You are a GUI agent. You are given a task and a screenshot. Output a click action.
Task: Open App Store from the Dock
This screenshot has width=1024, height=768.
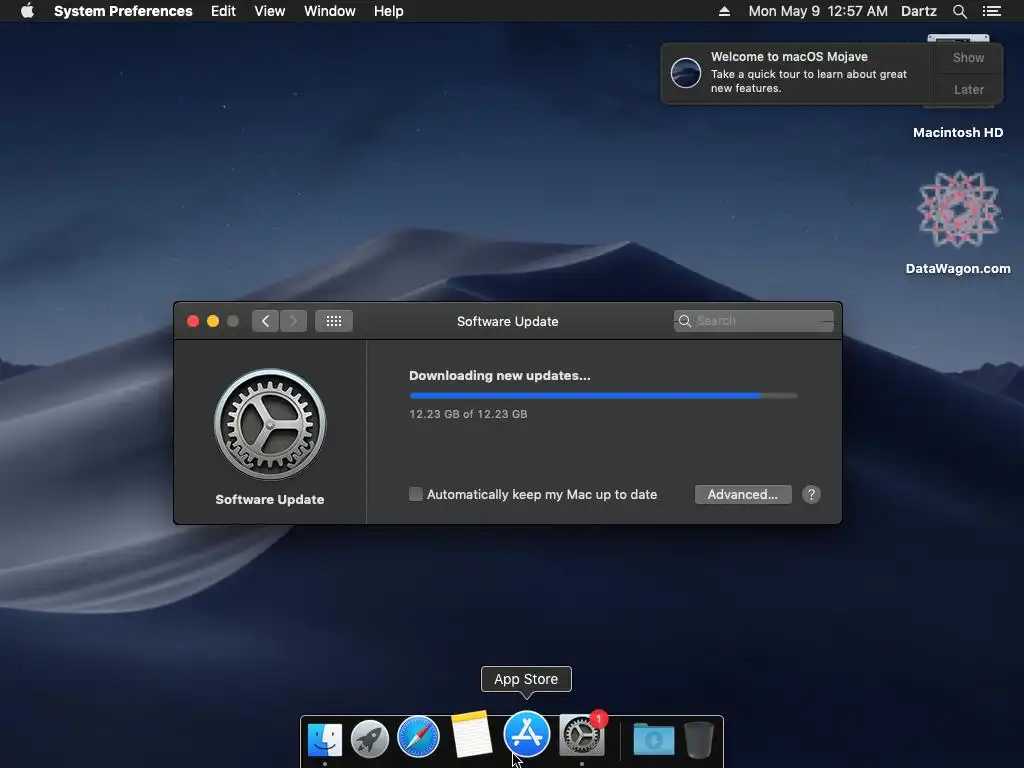tap(526, 734)
